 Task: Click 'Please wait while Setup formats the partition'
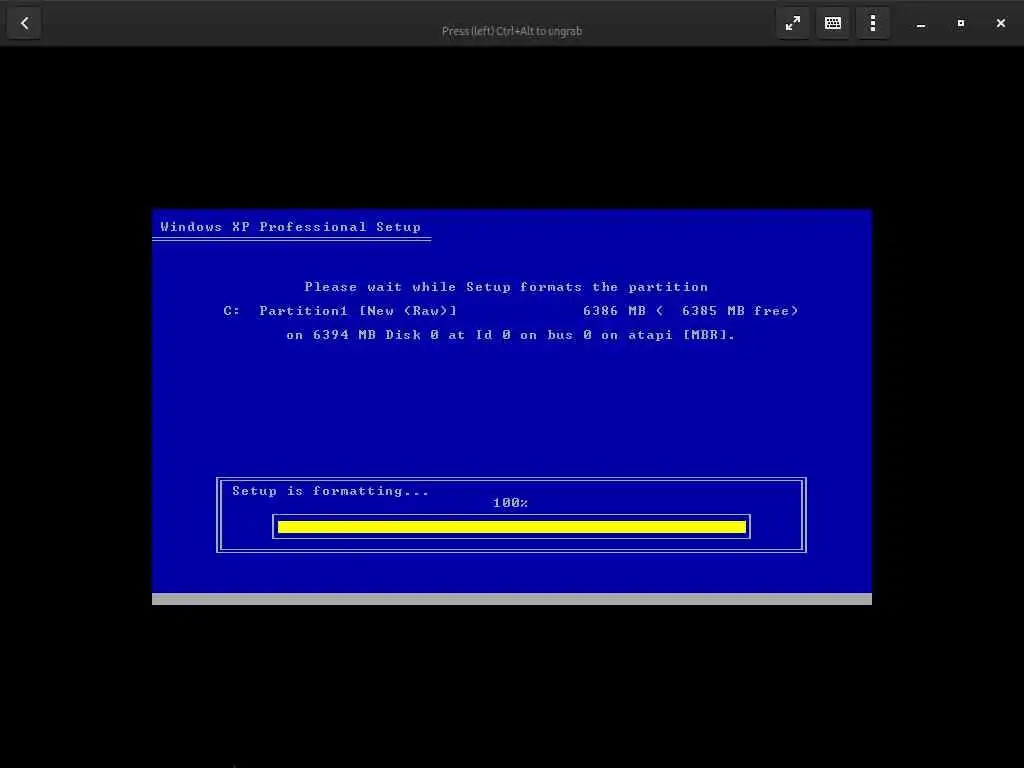(506, 287)
